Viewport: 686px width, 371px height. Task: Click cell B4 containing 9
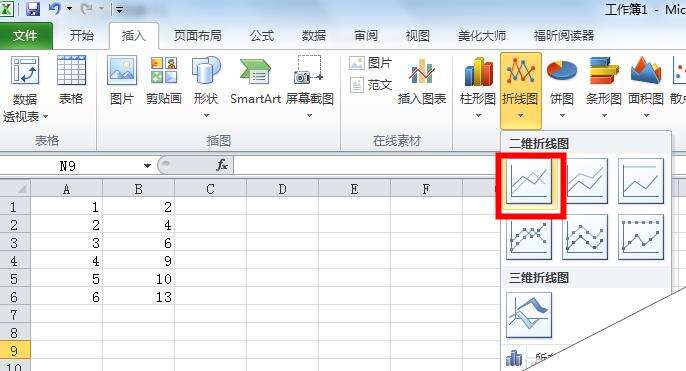[139, 261]
